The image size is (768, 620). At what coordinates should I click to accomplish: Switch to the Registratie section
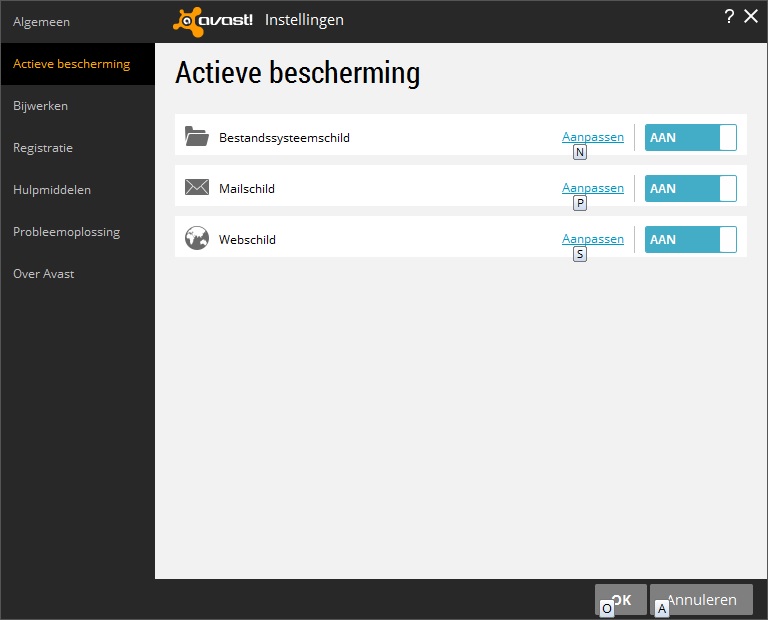(x=77, y=148)
